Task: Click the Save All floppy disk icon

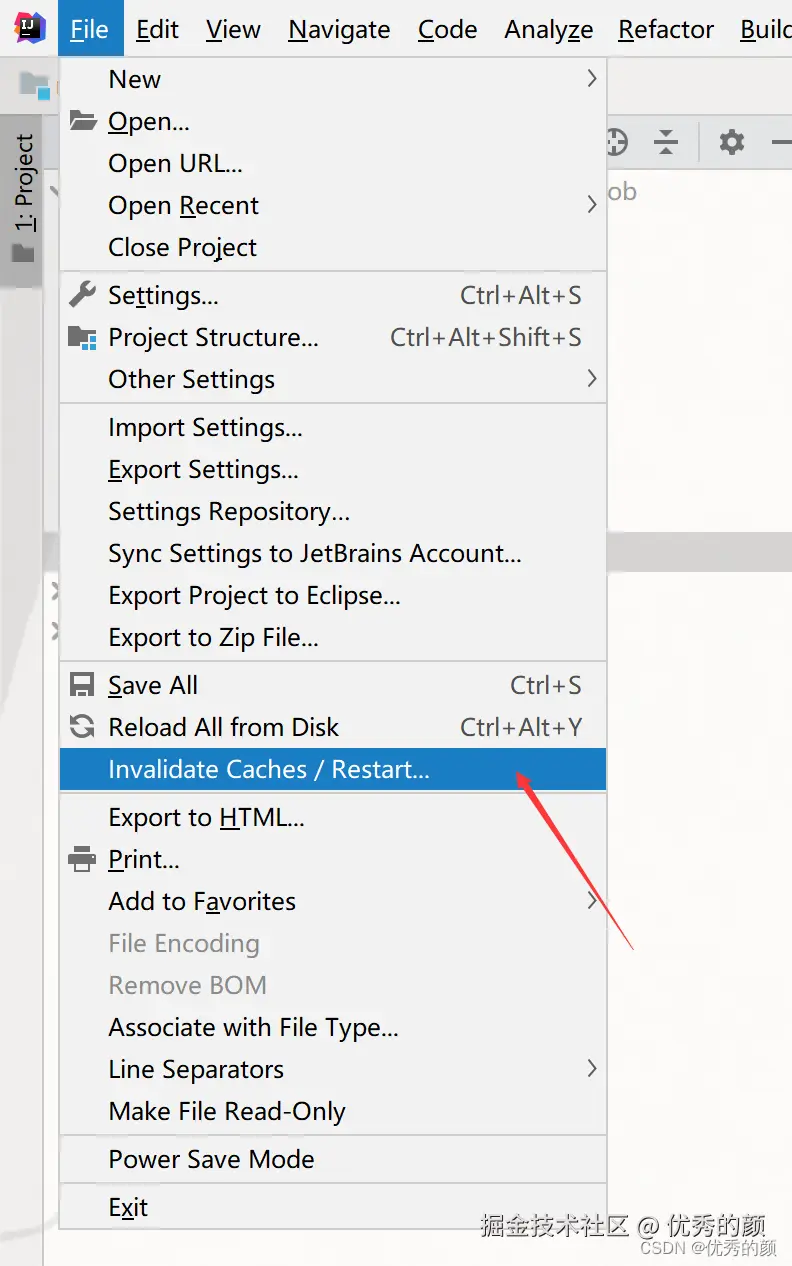Action: 82,685
